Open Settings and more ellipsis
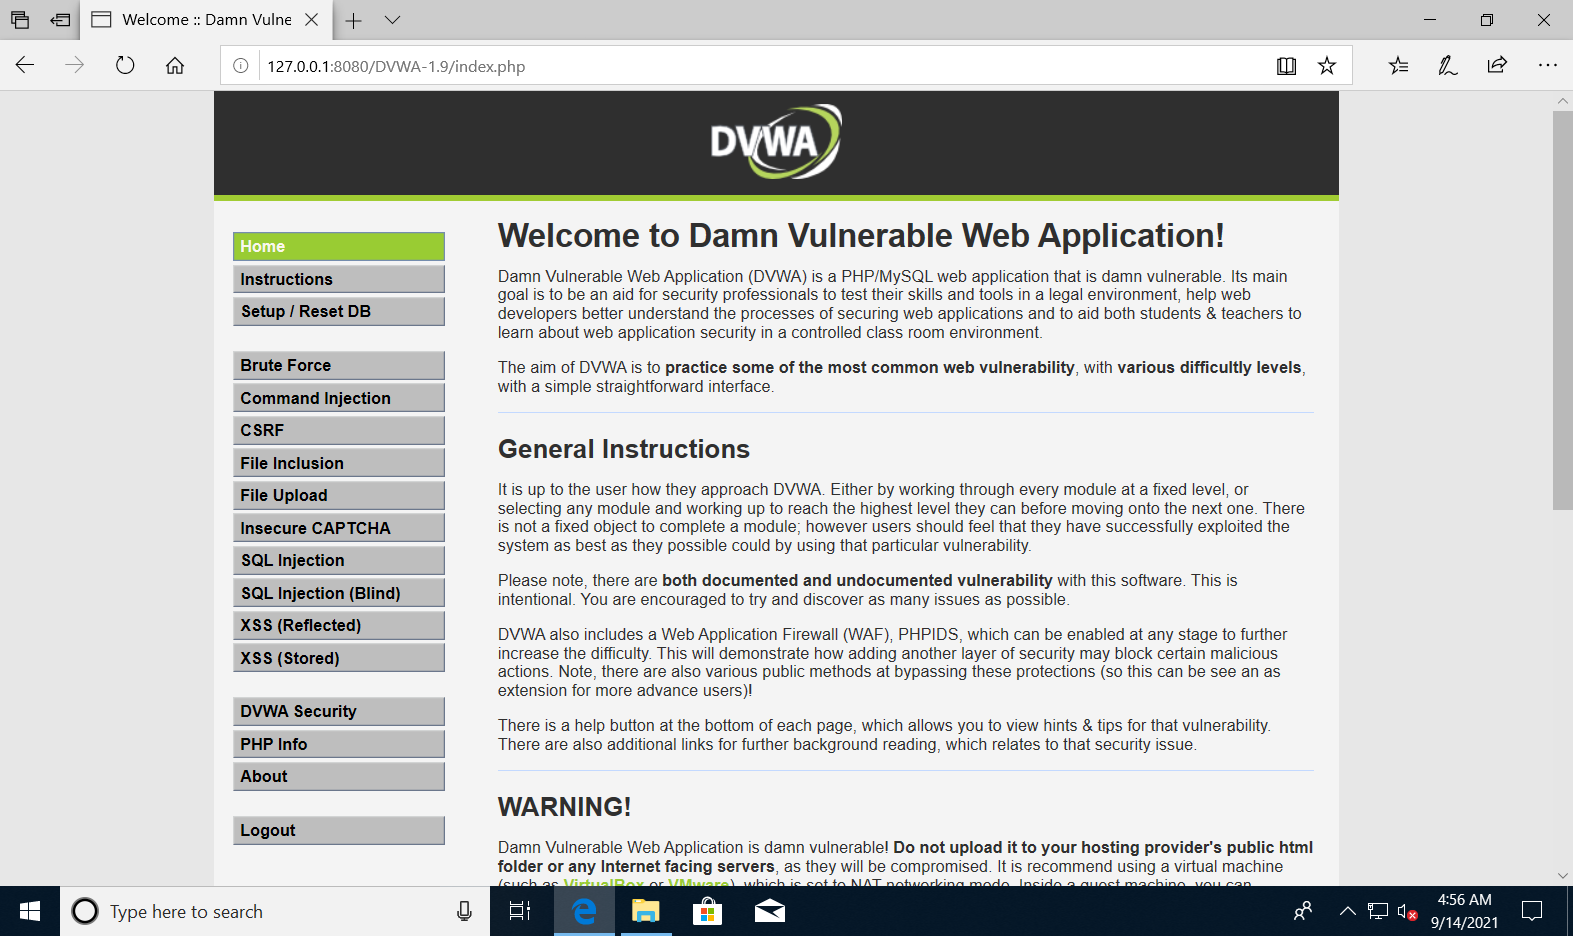The height and width of the screenshot is (936, 1573). [x=1547, y=66]
